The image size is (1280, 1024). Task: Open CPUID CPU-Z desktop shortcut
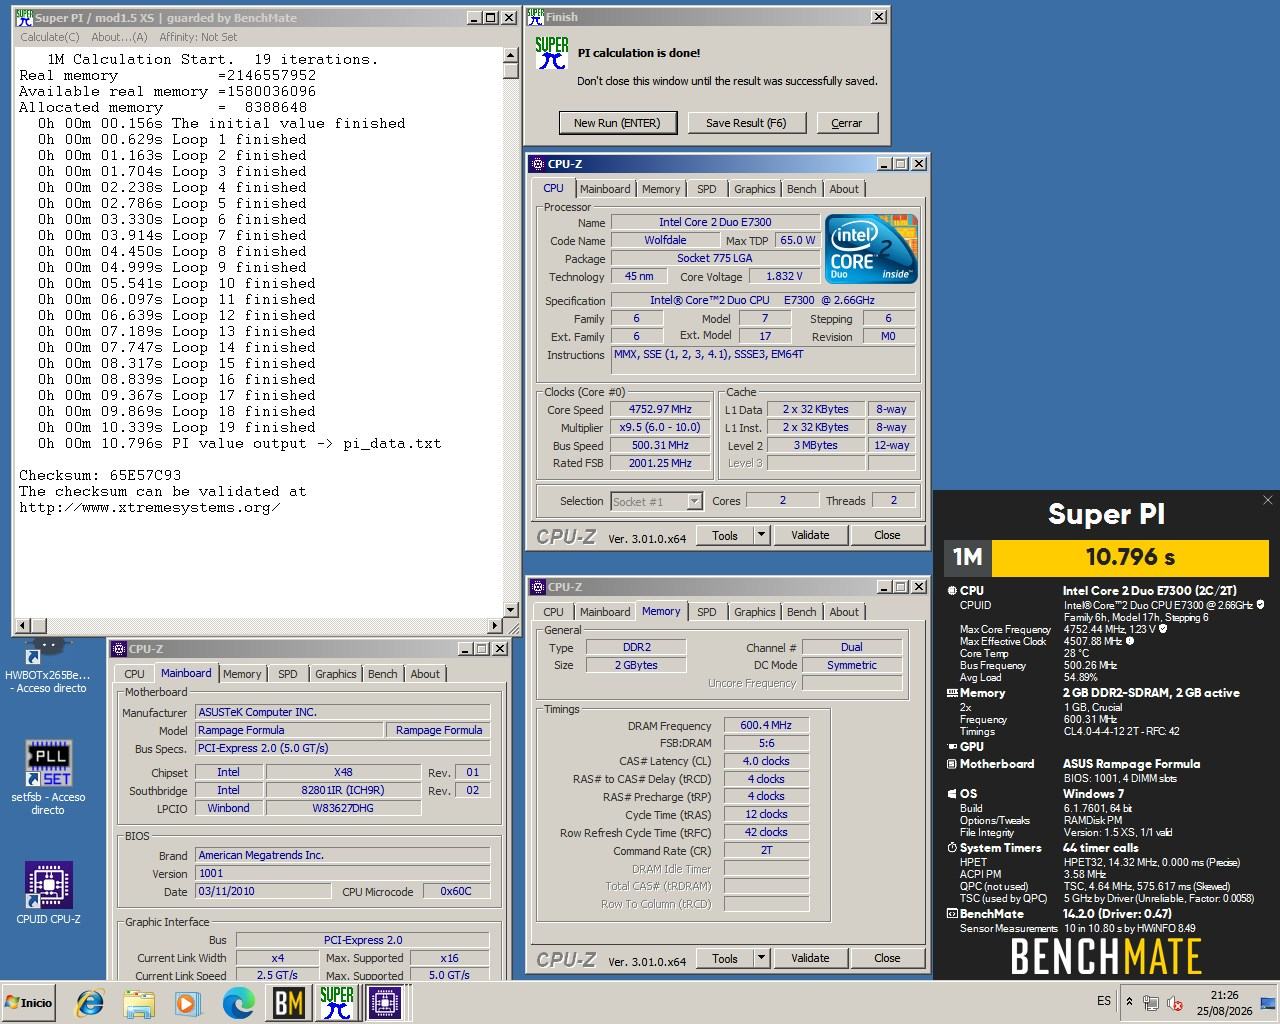48,893
